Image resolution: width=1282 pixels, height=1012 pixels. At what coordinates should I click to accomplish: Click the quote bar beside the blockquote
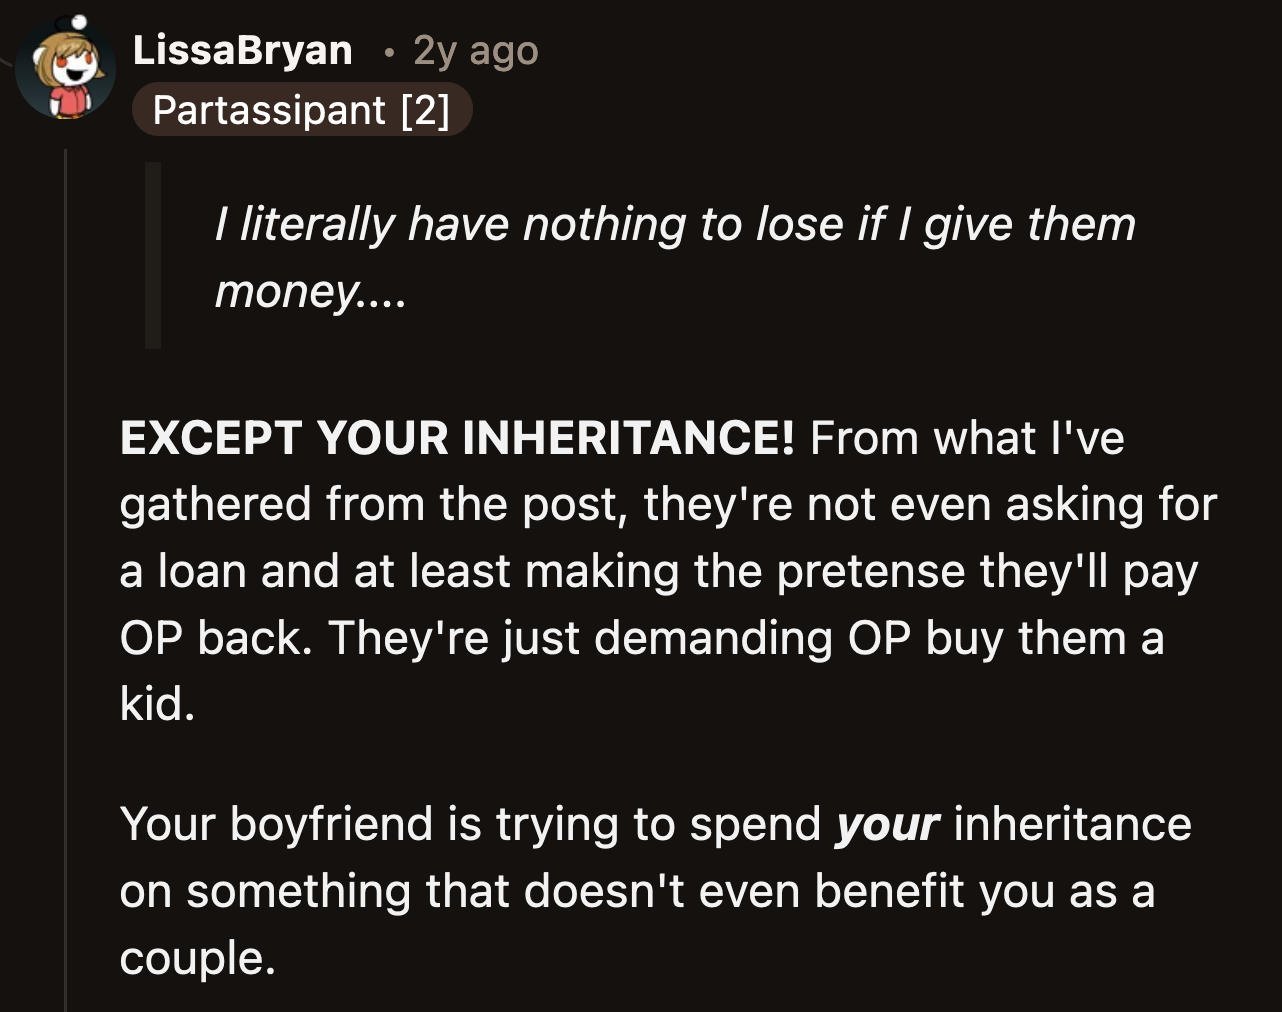[x=152, y=255]
